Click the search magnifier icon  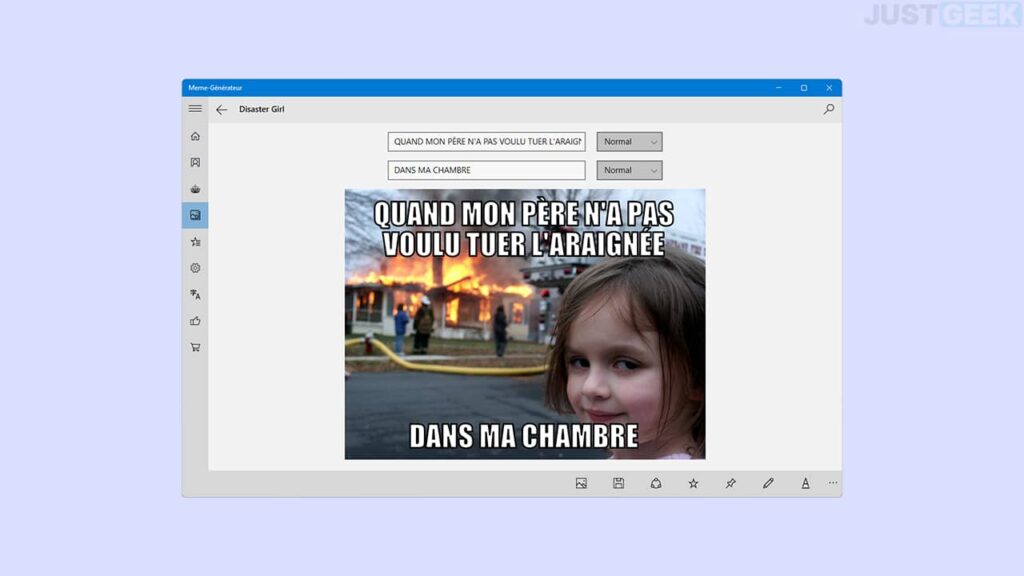pyautogui.click(x=829, y=109)
